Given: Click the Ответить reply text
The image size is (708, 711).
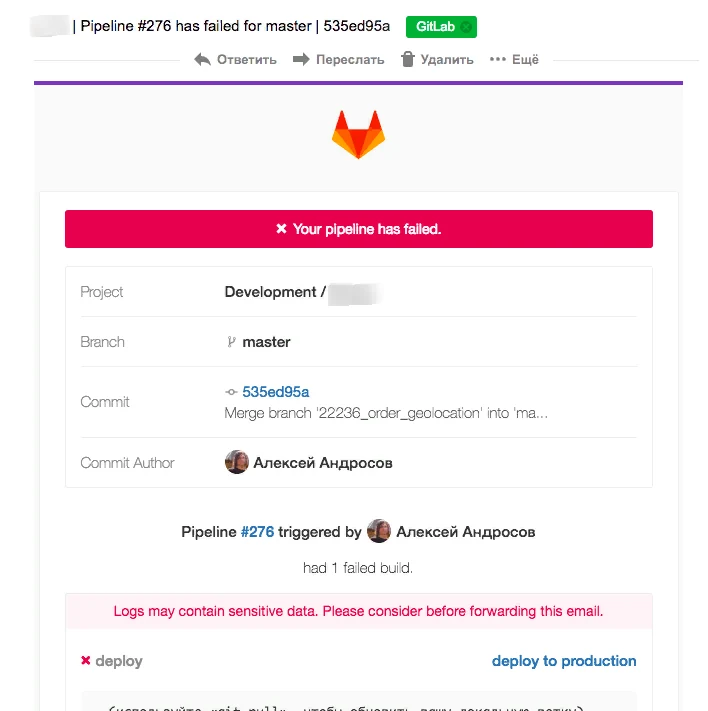Looking at the screenshot, I should [247, 60].
